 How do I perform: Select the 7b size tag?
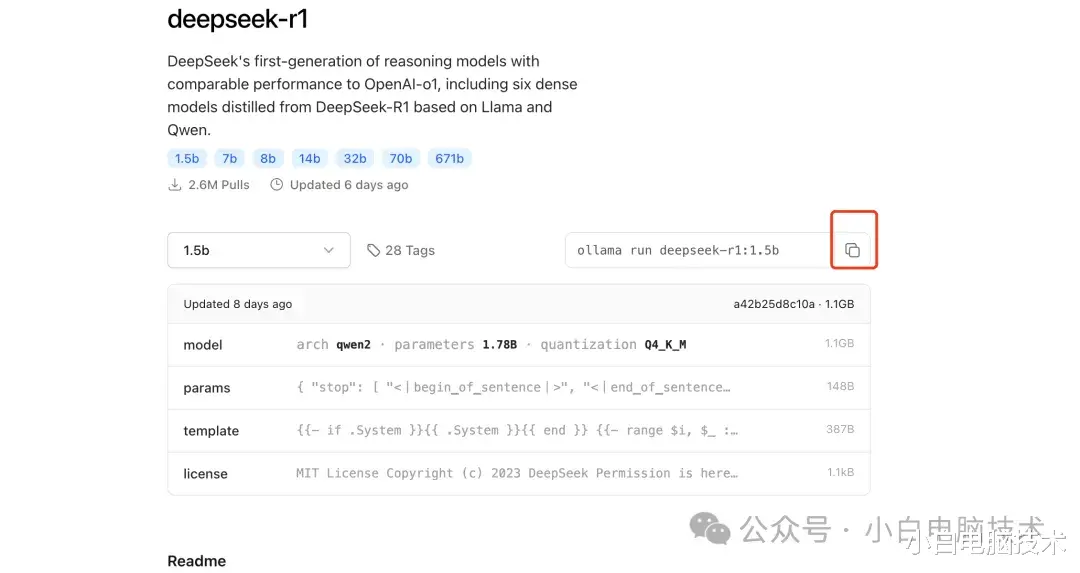229,158
